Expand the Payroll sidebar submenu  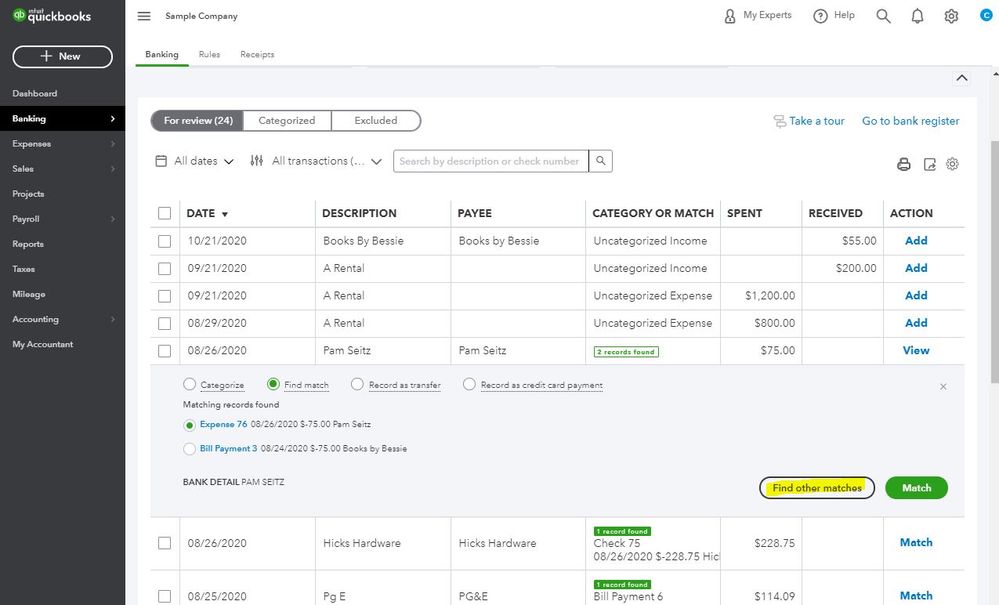(x=113, y=219)
